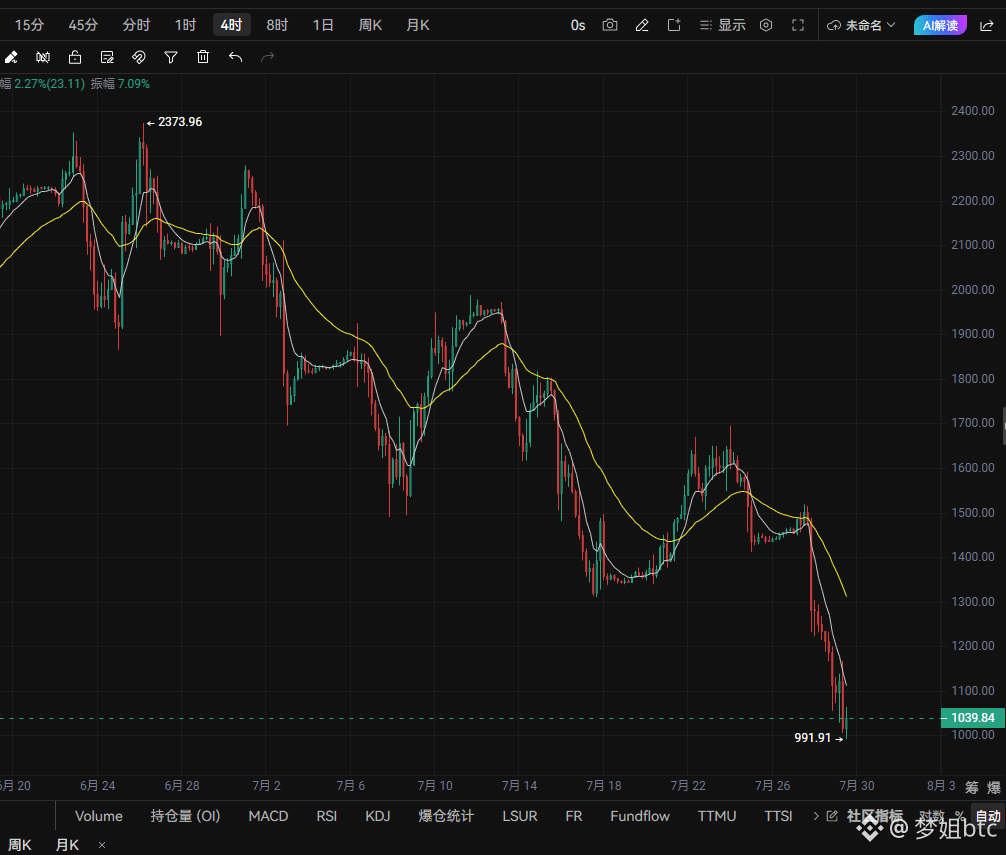The image size is (1006, 855).
Task: Click the 振幅 7.09% readout
Action: [x=120, y=84]
